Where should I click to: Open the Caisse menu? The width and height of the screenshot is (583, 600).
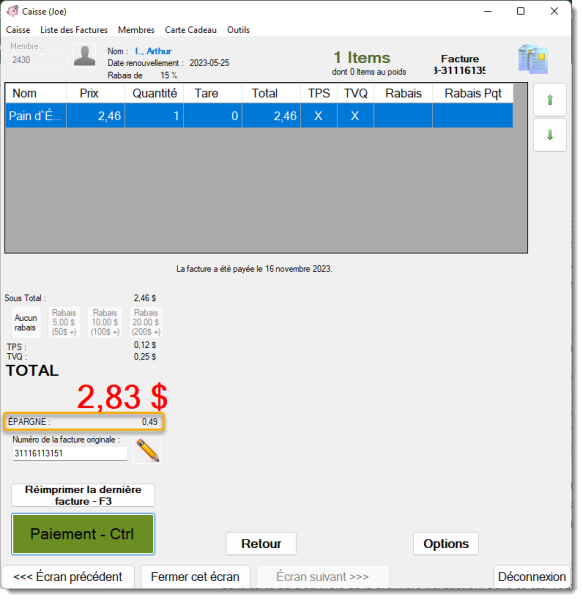(18, 30)
